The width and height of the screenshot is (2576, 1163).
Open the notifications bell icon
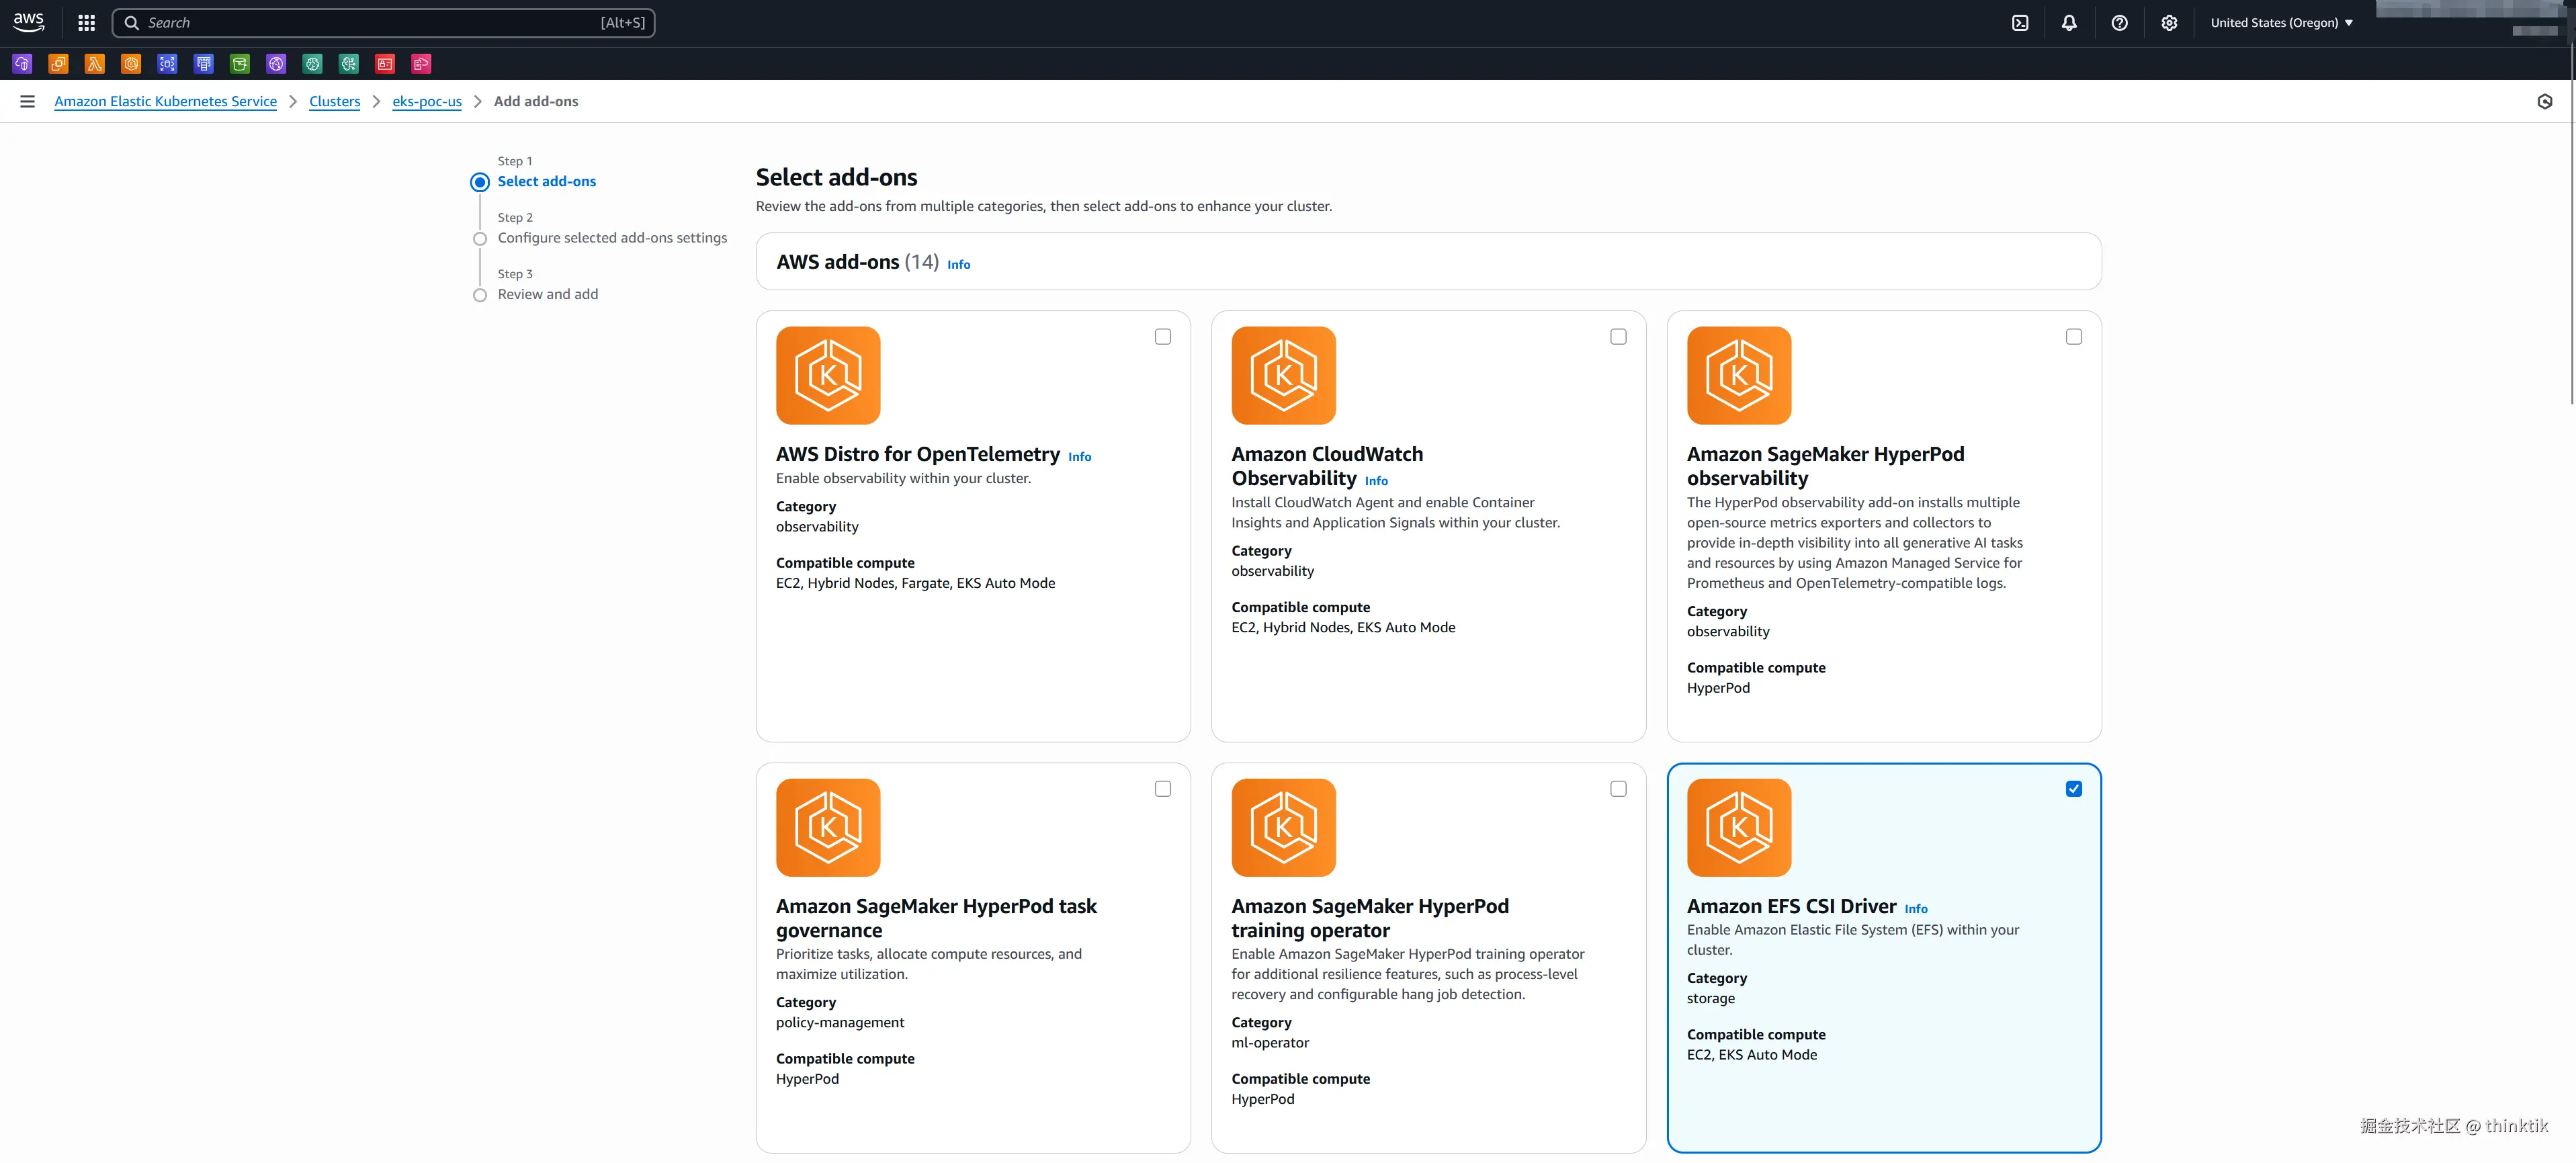click(2069, 22)
